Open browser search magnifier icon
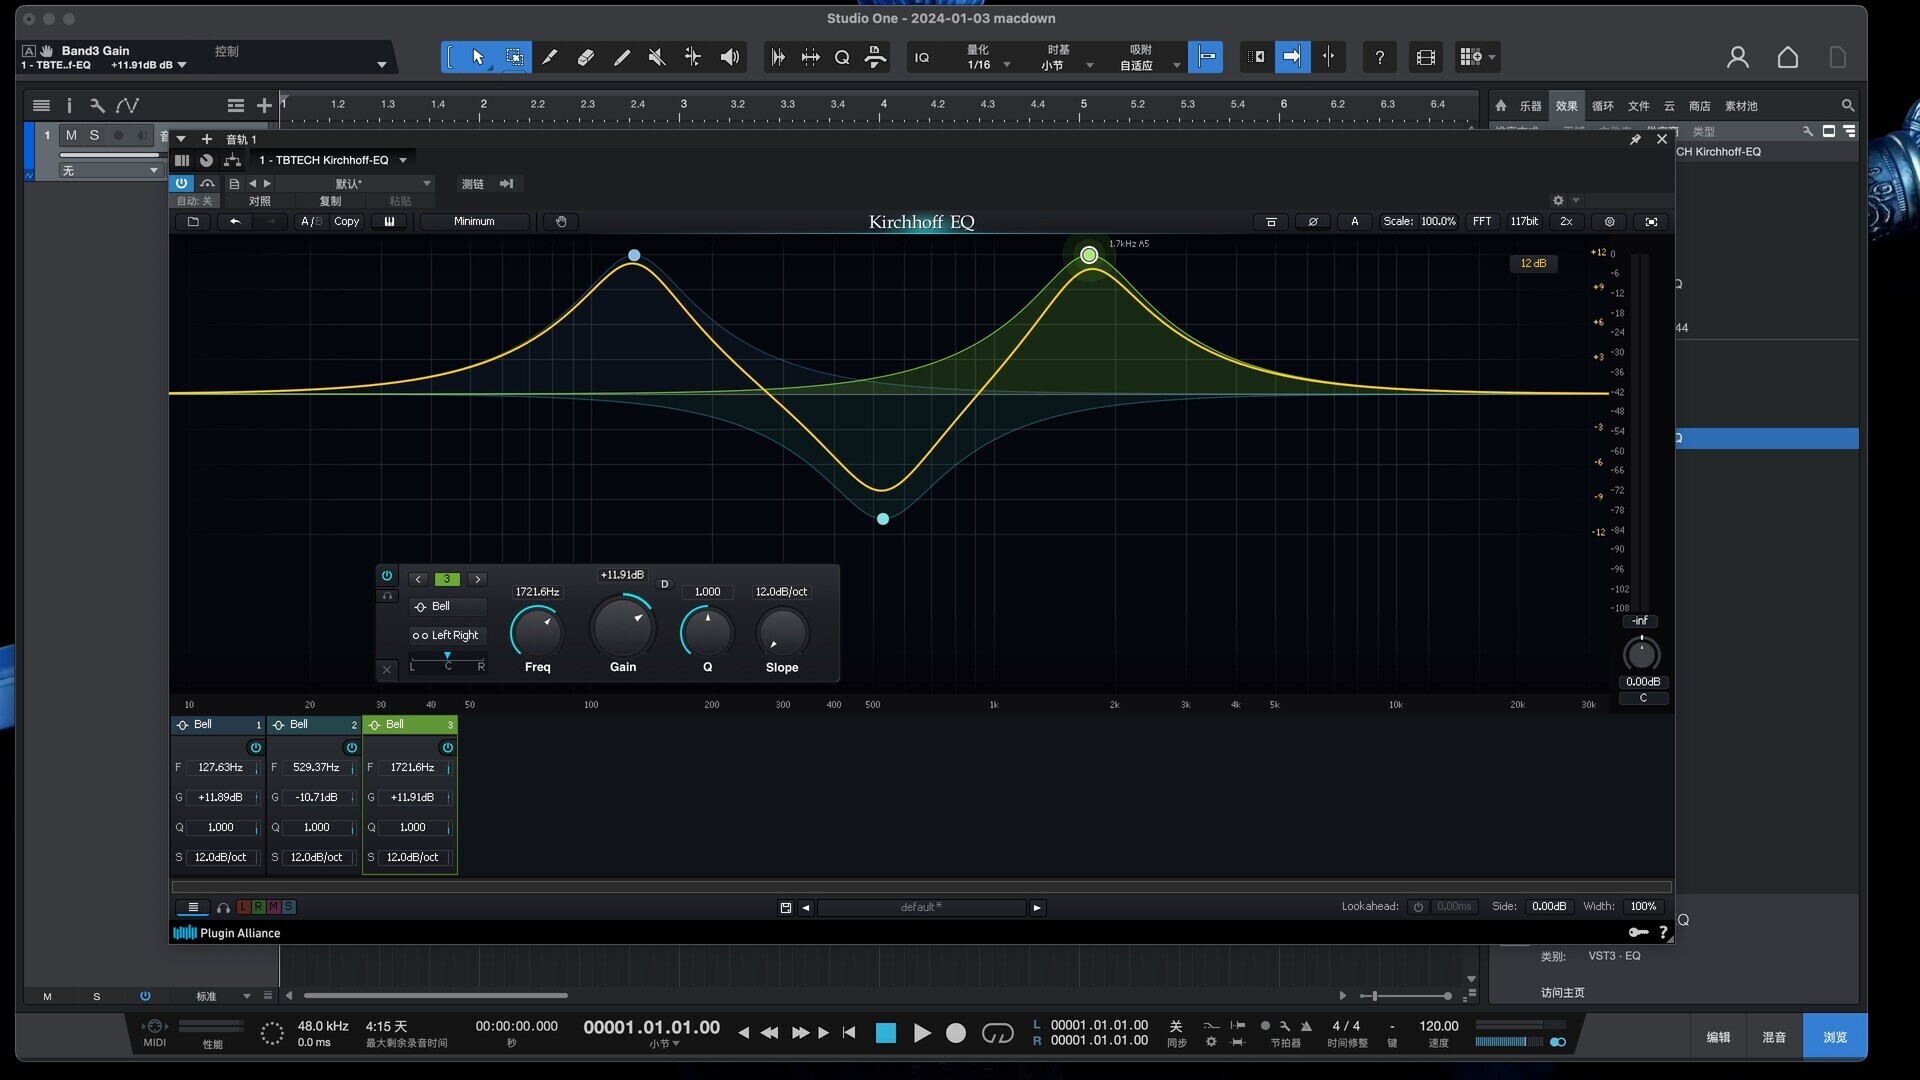This screenshot has height=1080, width=1920. tap(1848, 105)
